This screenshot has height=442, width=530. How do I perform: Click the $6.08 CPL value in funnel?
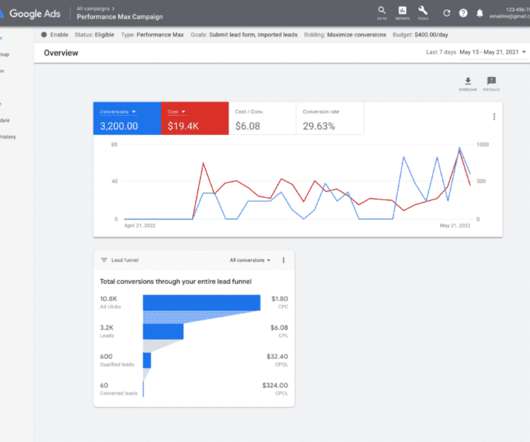pos(279,327)
